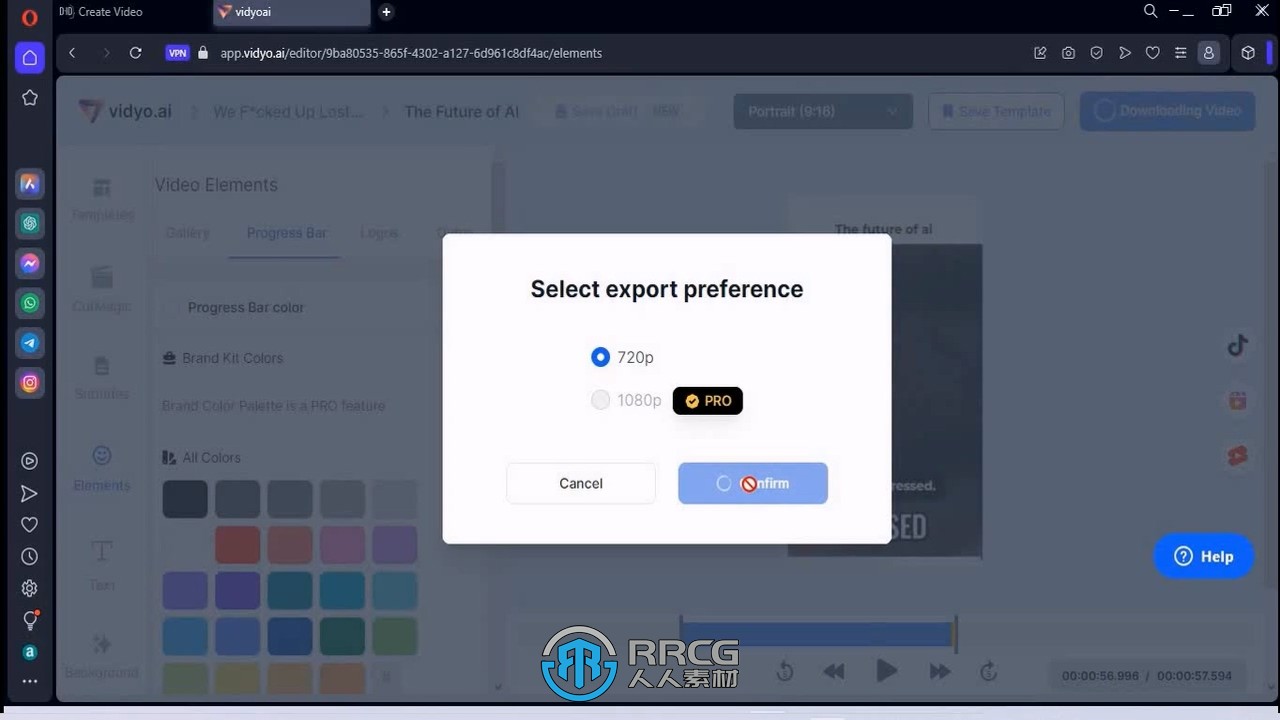
Task: Open the Elements sidebar section
Action: (x=102, y=468)
